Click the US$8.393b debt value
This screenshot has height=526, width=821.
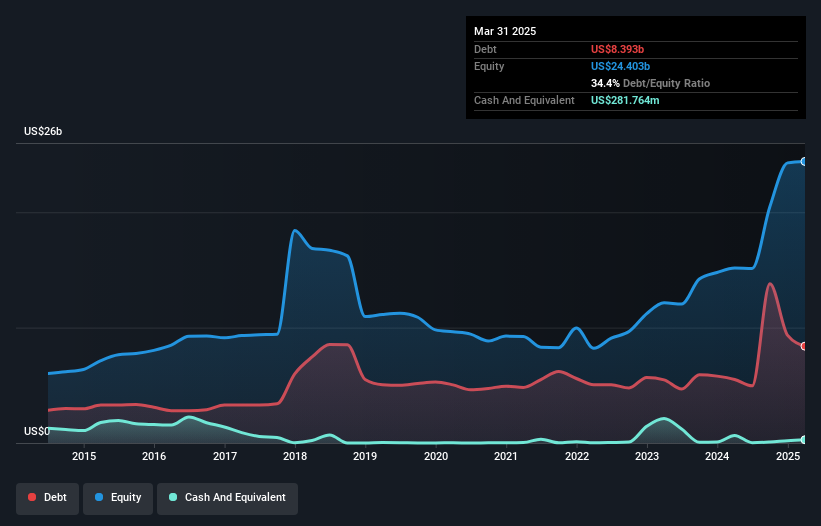(x=617, y=49)
